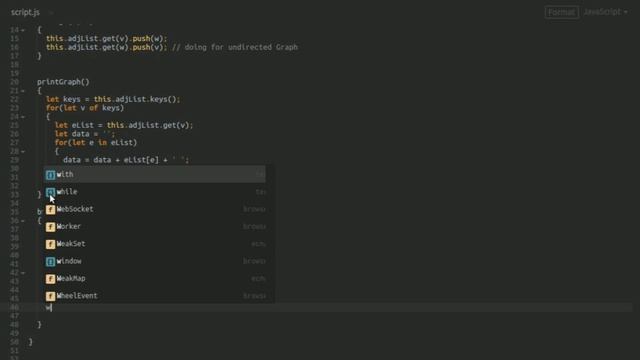Select the WheelEvent function icon suggestion

(50, 296)
